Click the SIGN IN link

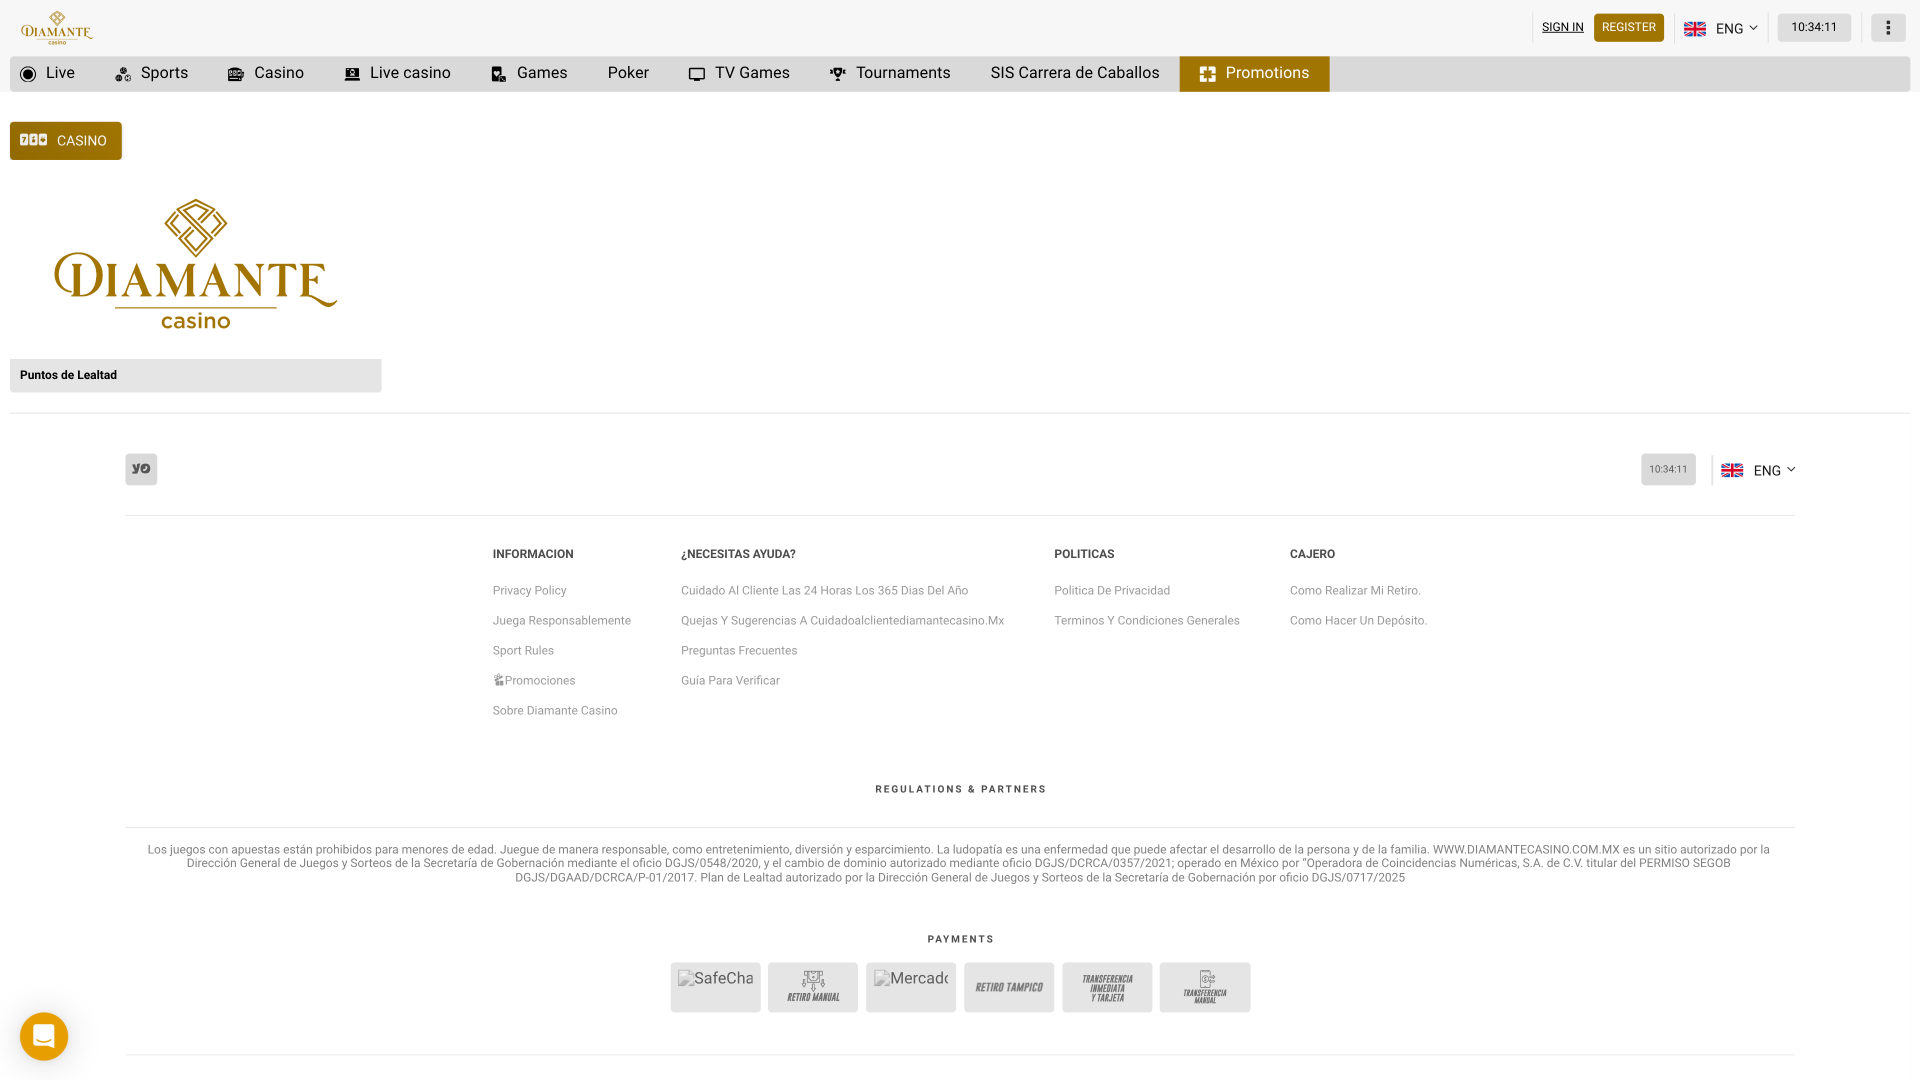[x=1562, y=27]
